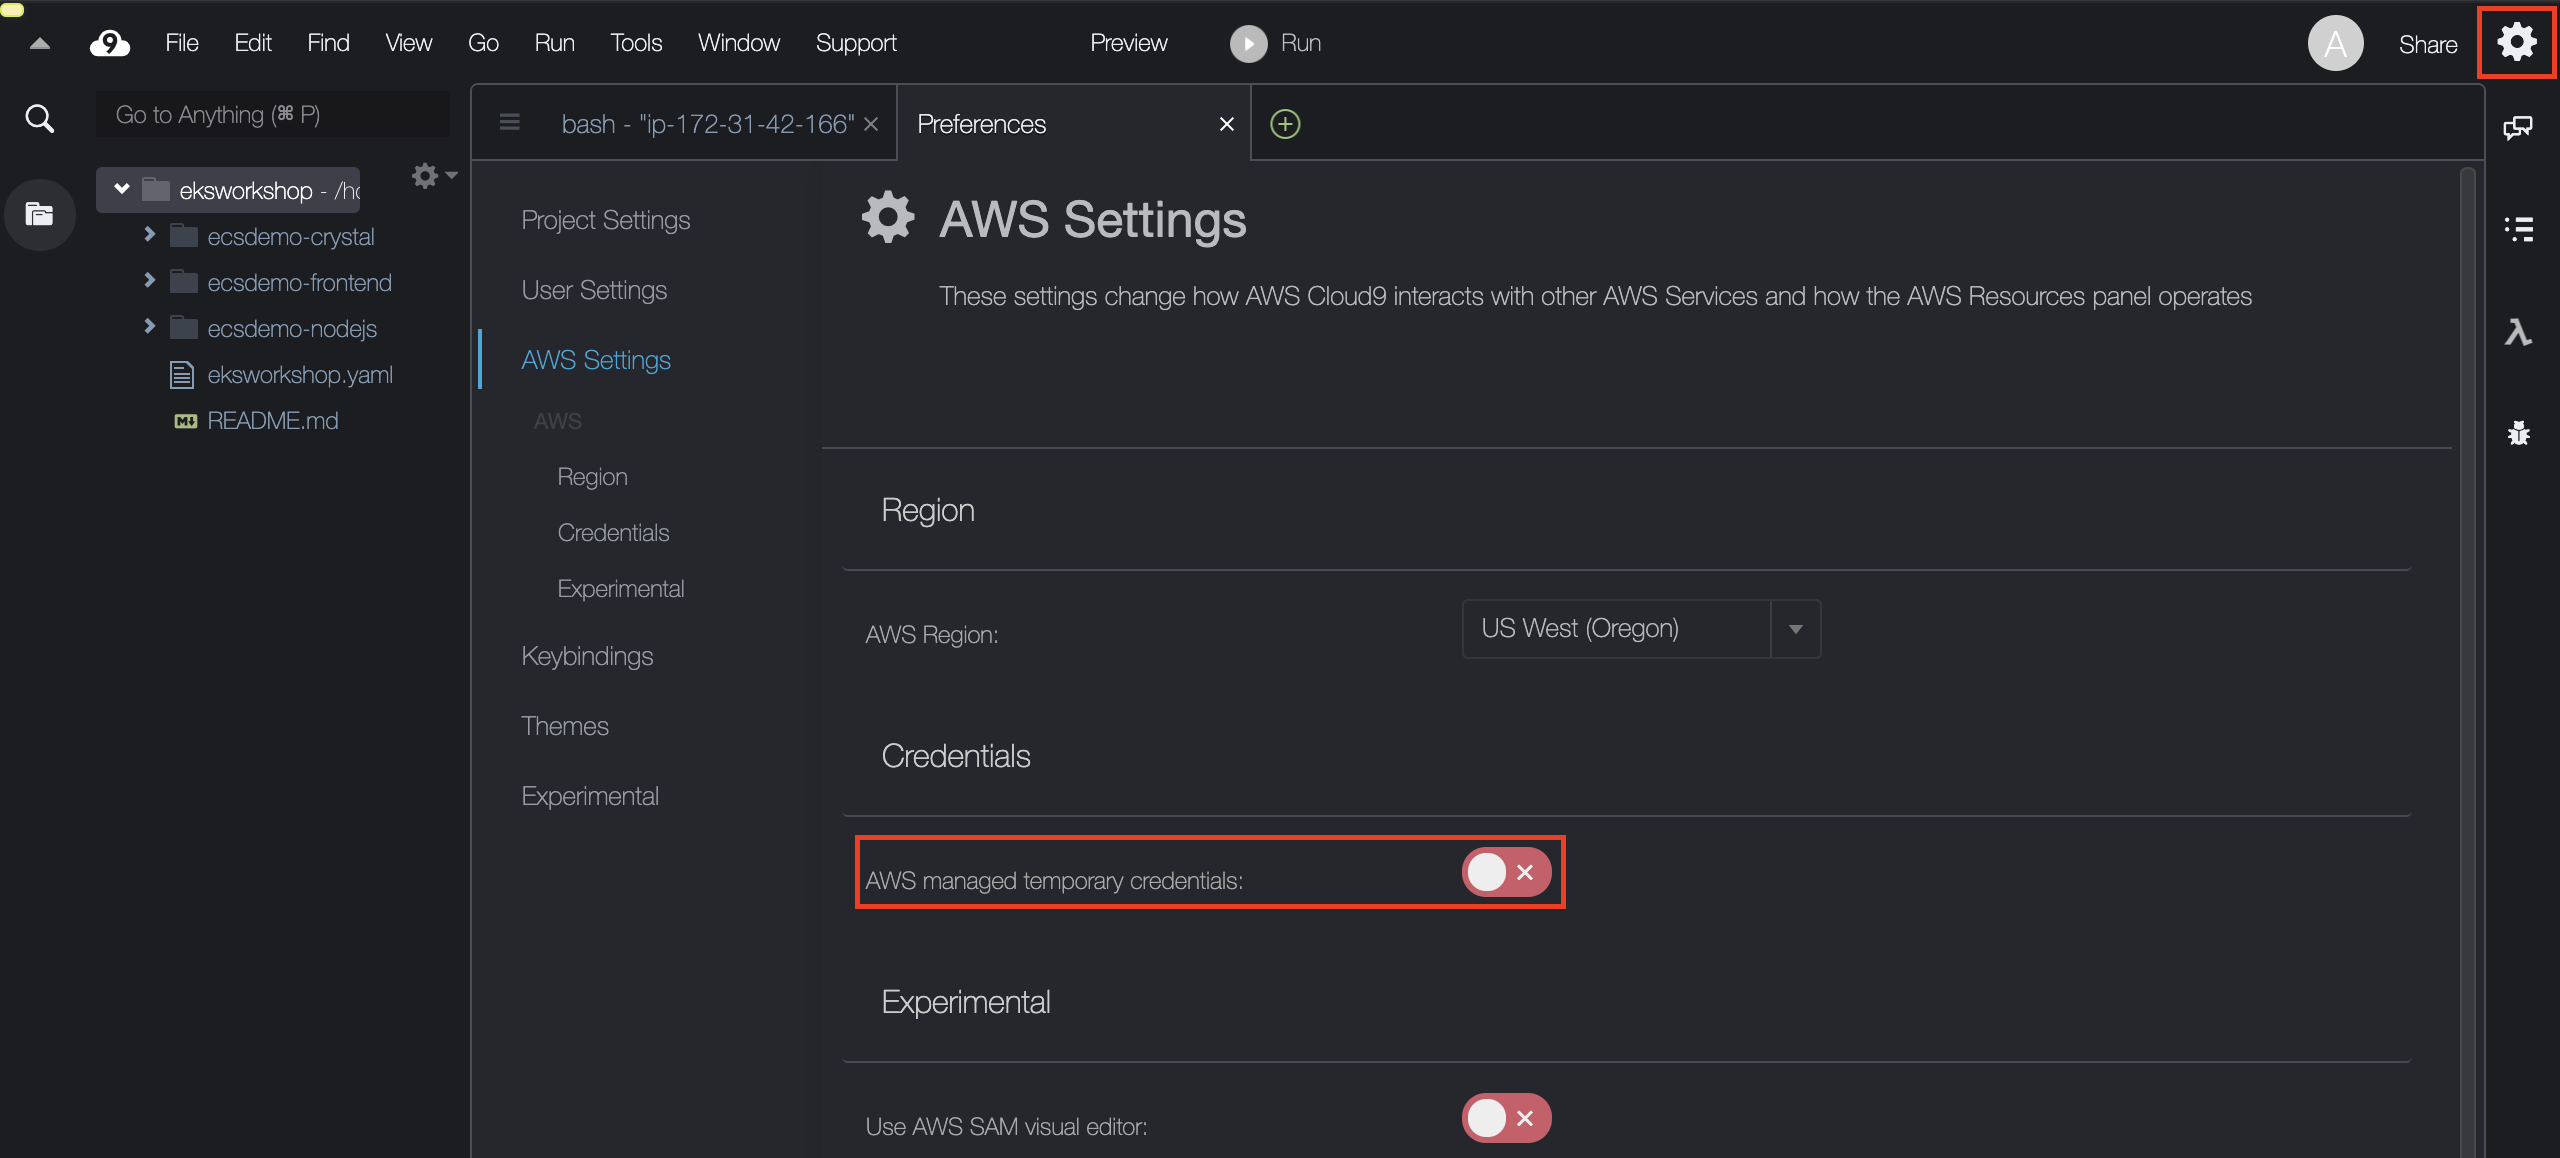This screenshot has height=1158, width=2560.
Task: Click the Share button
Action: (2427, 44)
